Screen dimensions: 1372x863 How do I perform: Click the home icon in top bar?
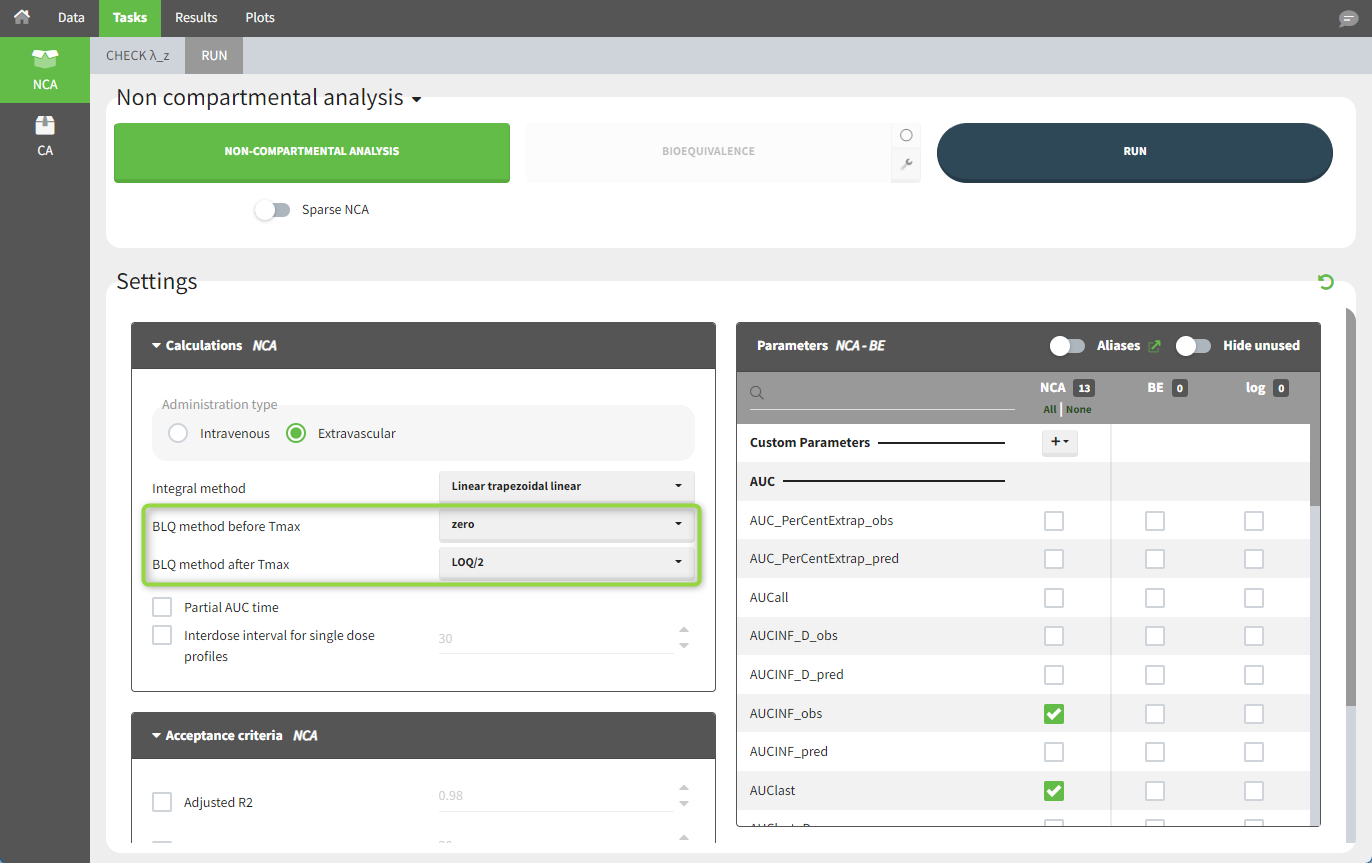pos(22,17)
